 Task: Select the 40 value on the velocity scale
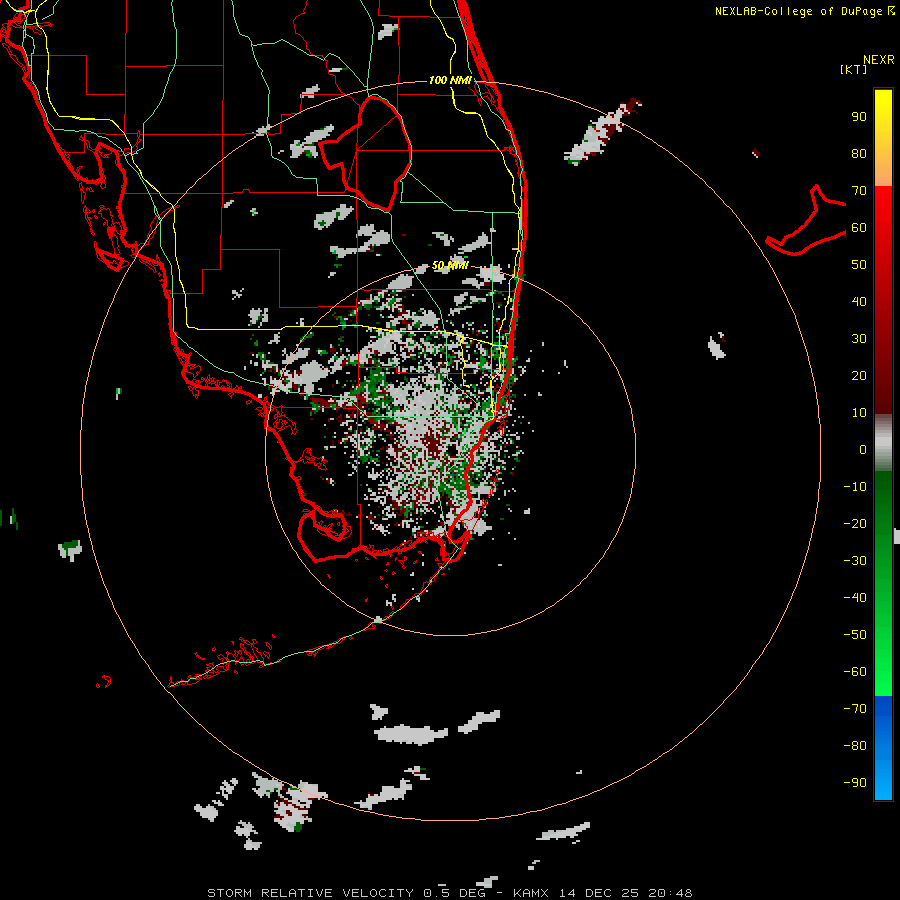tap(859, 302)
